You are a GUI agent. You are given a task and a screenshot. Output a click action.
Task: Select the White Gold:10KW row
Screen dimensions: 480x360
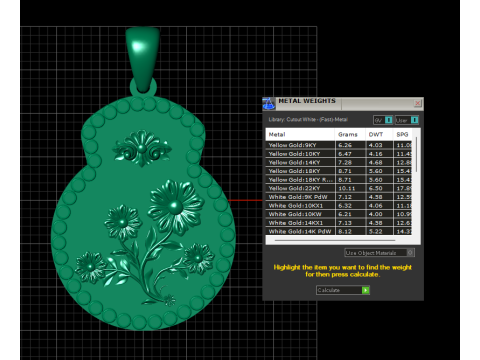pos(339,214)
